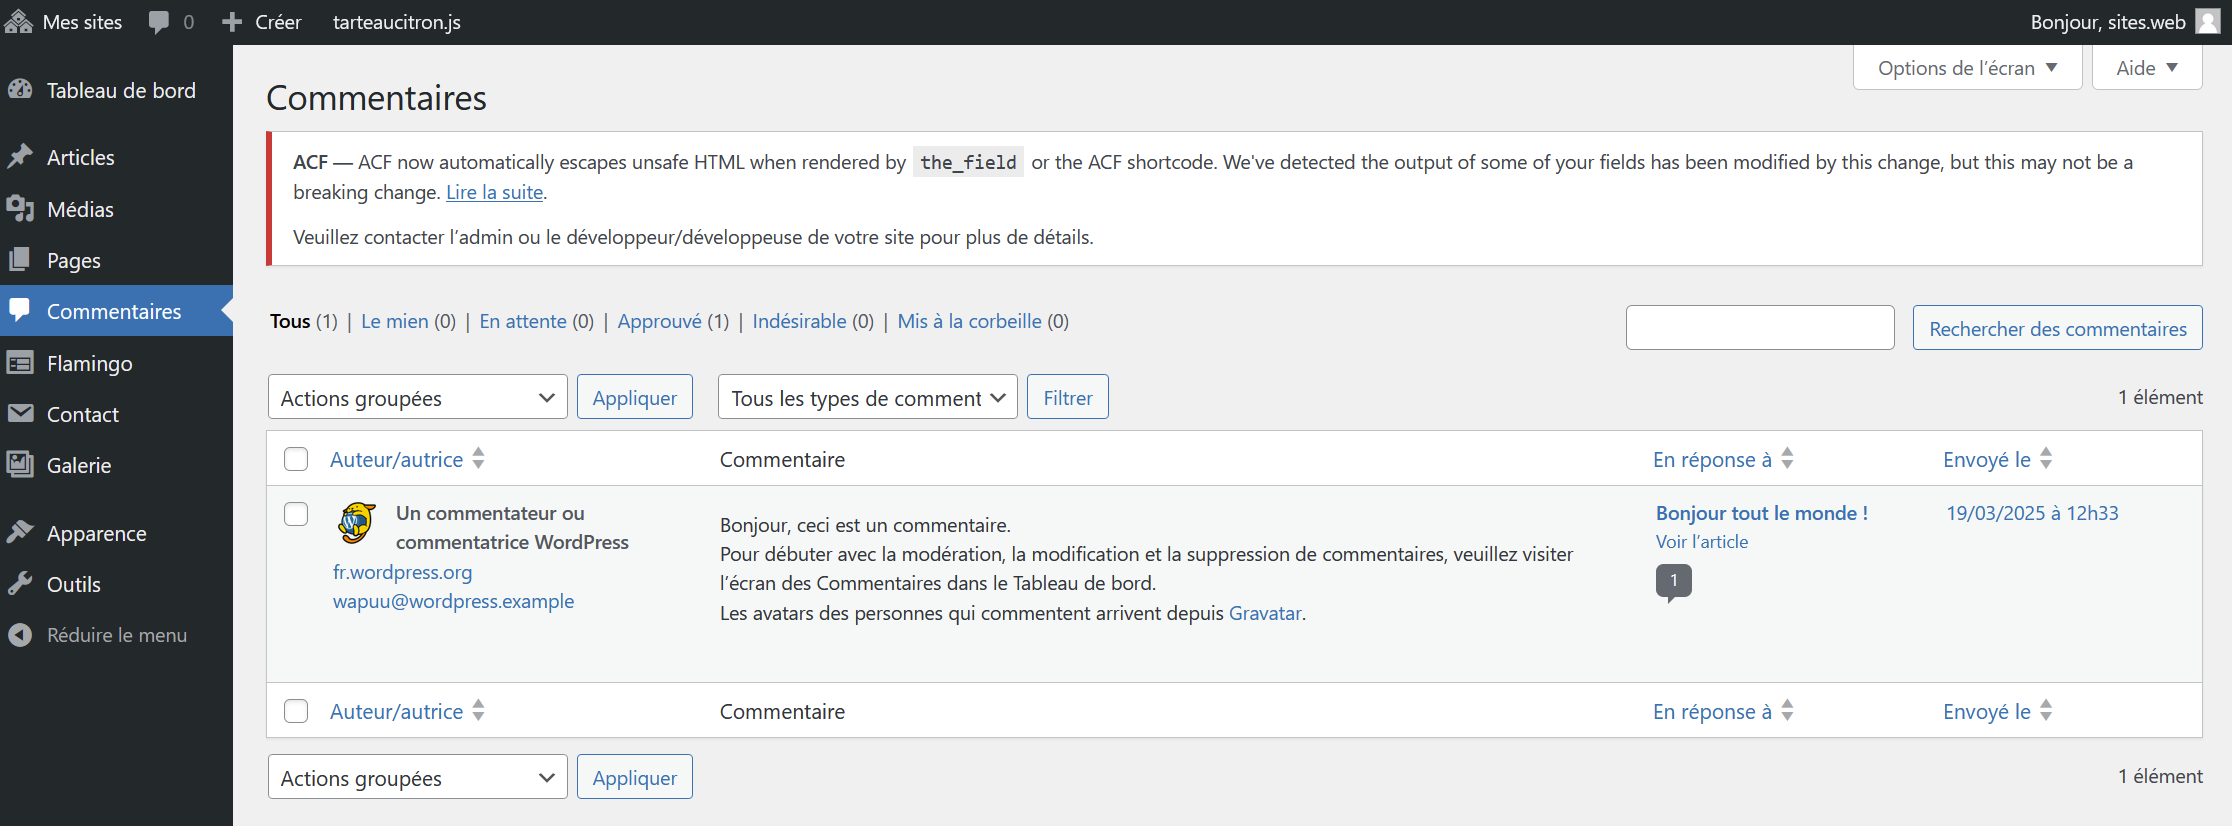Filter comments by Le mien
The image size is (2232, 826).
click(x=394, y=321)
